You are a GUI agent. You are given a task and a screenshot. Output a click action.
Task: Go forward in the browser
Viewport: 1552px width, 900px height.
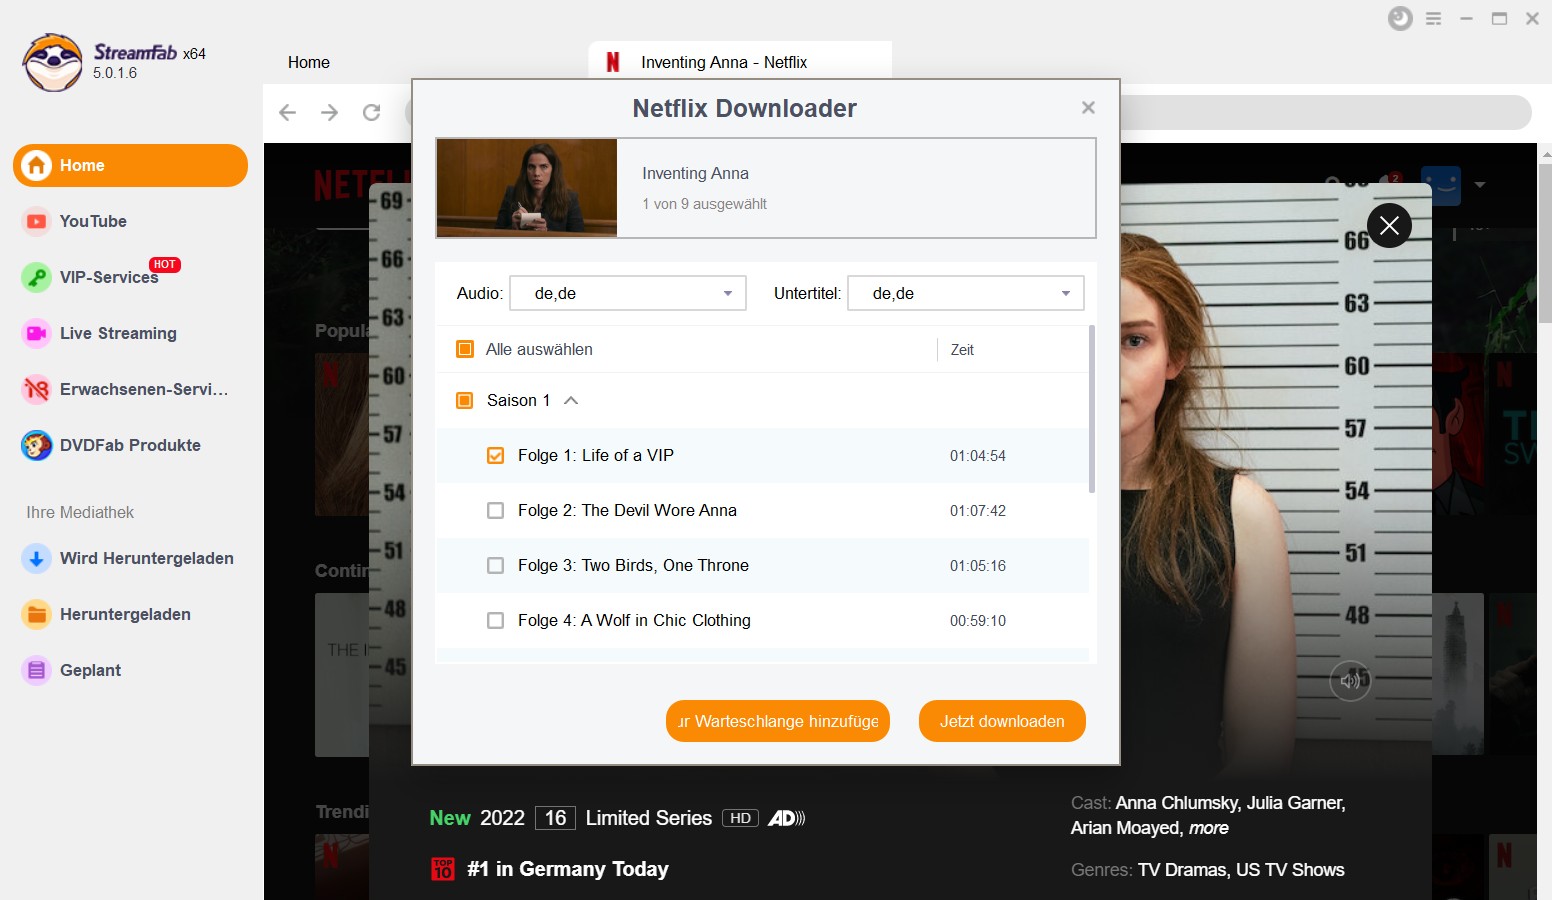[330, 112]
